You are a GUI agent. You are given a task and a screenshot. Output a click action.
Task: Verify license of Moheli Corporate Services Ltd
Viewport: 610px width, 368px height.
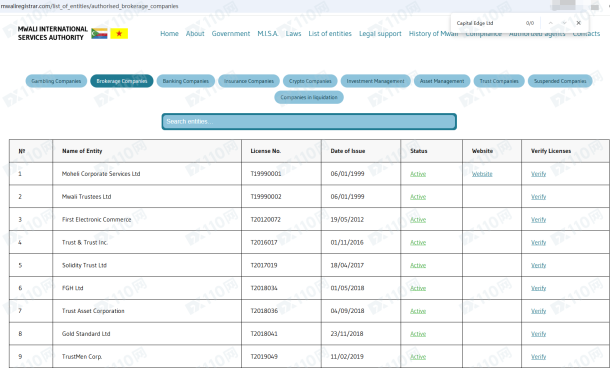pyautogui.click(x=538, y=174)
